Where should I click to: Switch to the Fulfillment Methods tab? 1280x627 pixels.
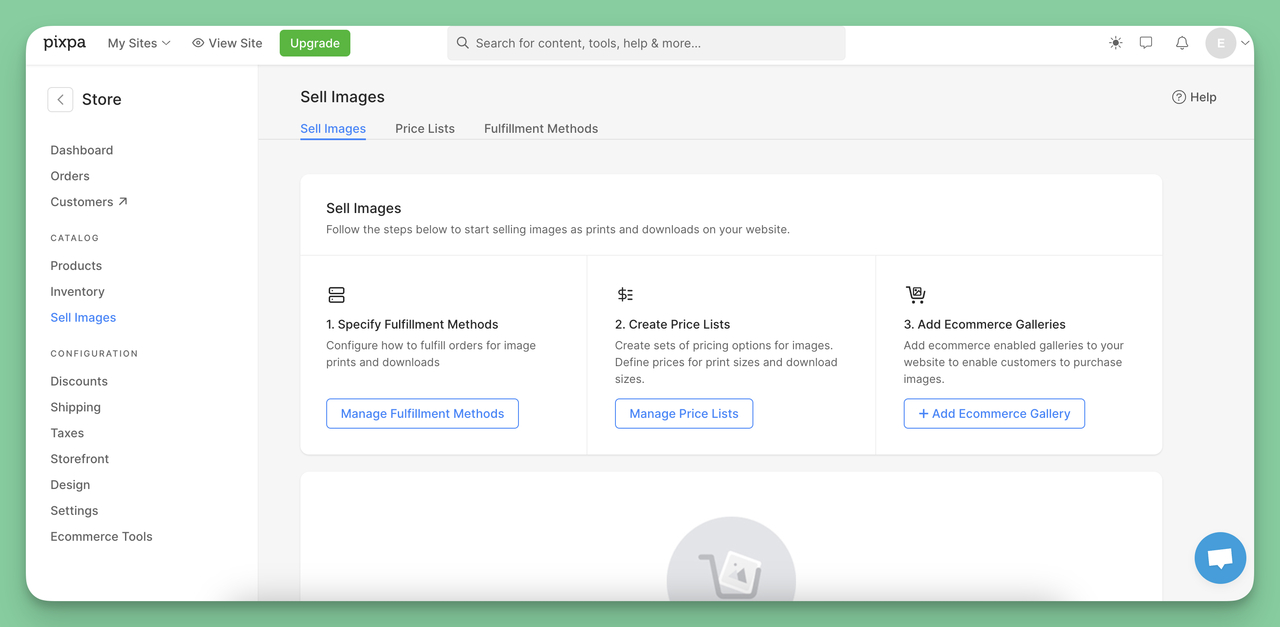pos(540,128)
